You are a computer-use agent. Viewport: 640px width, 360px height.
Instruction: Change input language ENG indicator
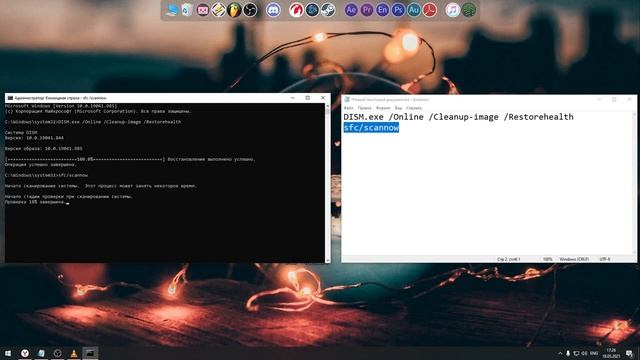(x=594, y=353)
